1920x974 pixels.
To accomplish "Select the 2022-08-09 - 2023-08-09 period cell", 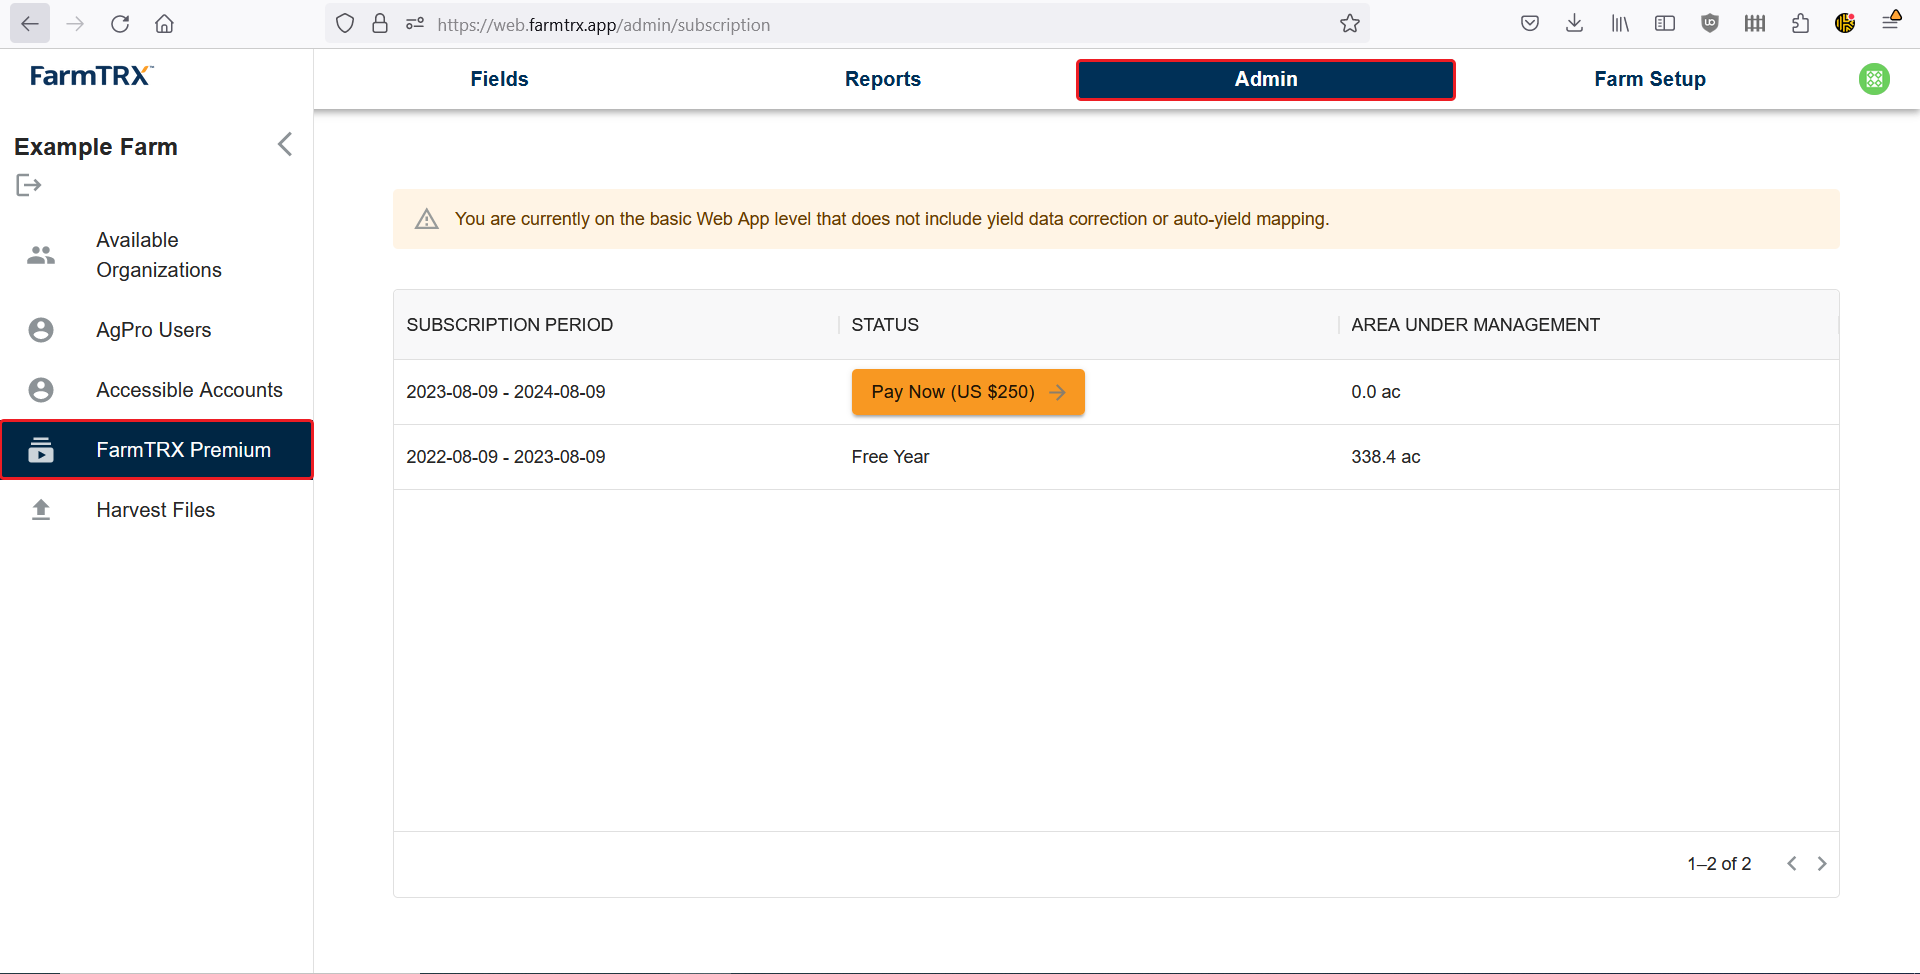I will pyautogui.click(x=506, y=457).
